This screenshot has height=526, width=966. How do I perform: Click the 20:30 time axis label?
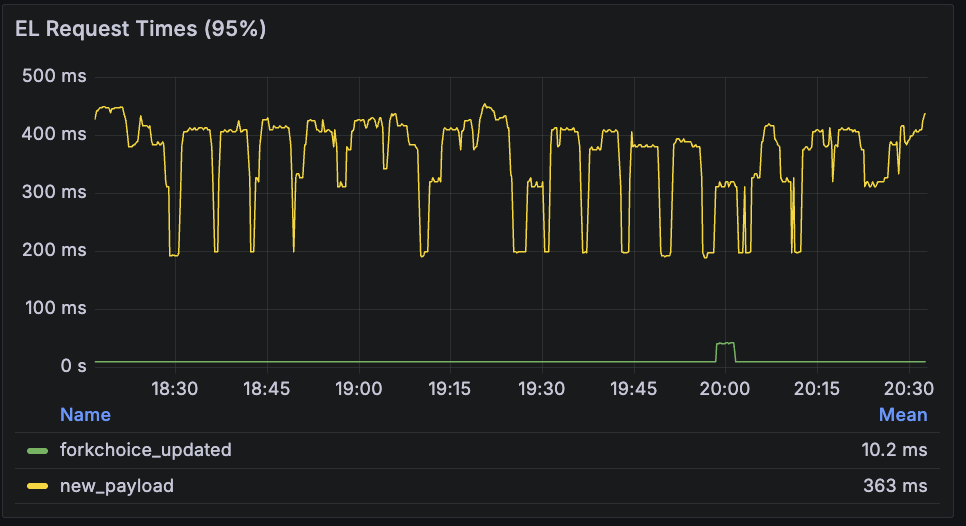click(x=908, y=388)
